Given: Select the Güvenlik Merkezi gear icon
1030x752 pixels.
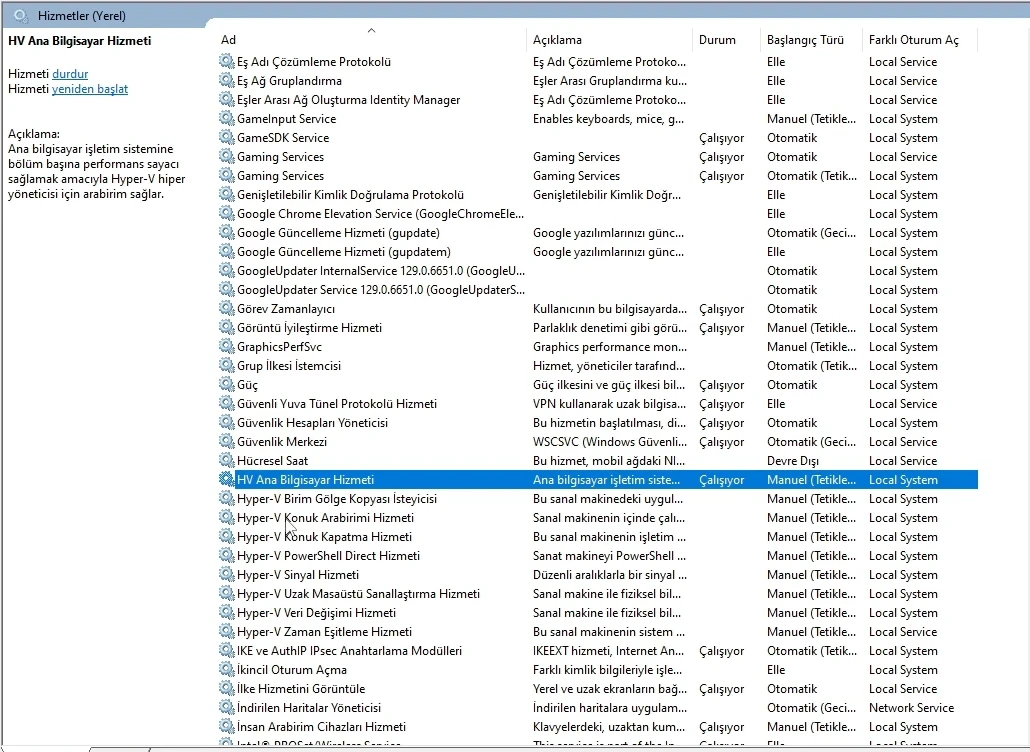Looking at the screenshot, I should click(x=227, y=443).
